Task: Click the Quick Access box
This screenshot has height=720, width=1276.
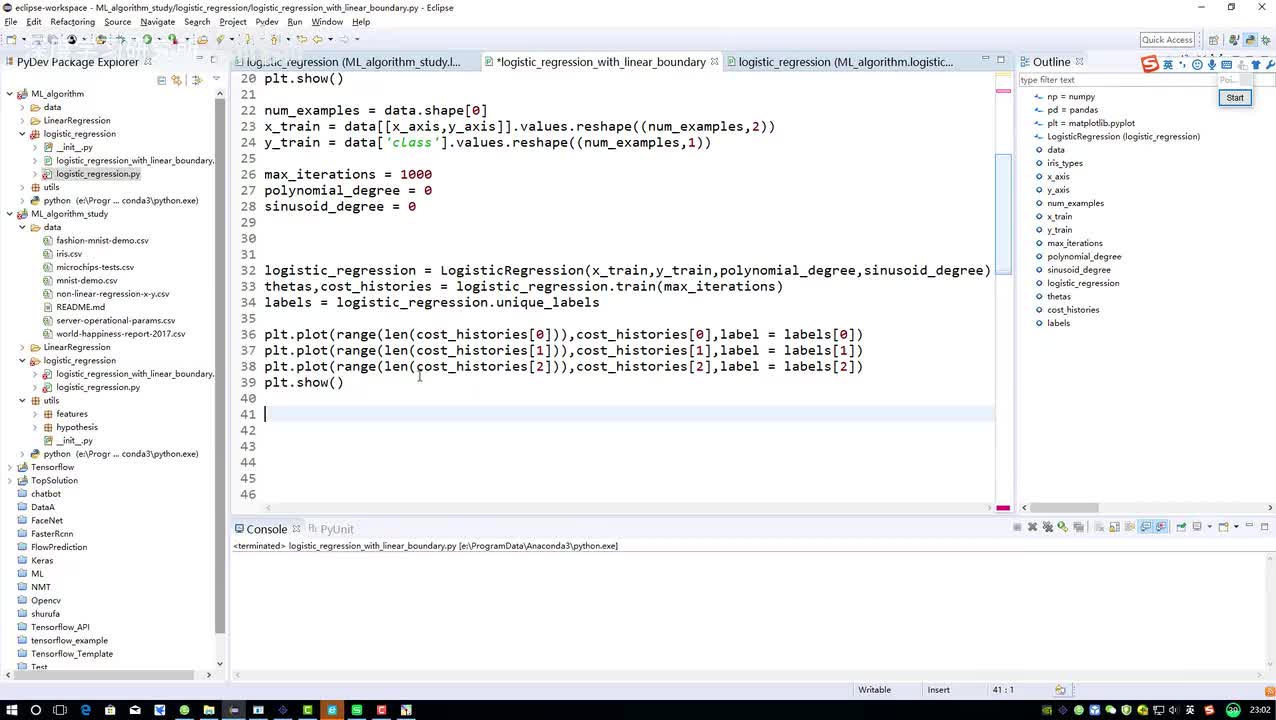Action: tap(1167, 40)
